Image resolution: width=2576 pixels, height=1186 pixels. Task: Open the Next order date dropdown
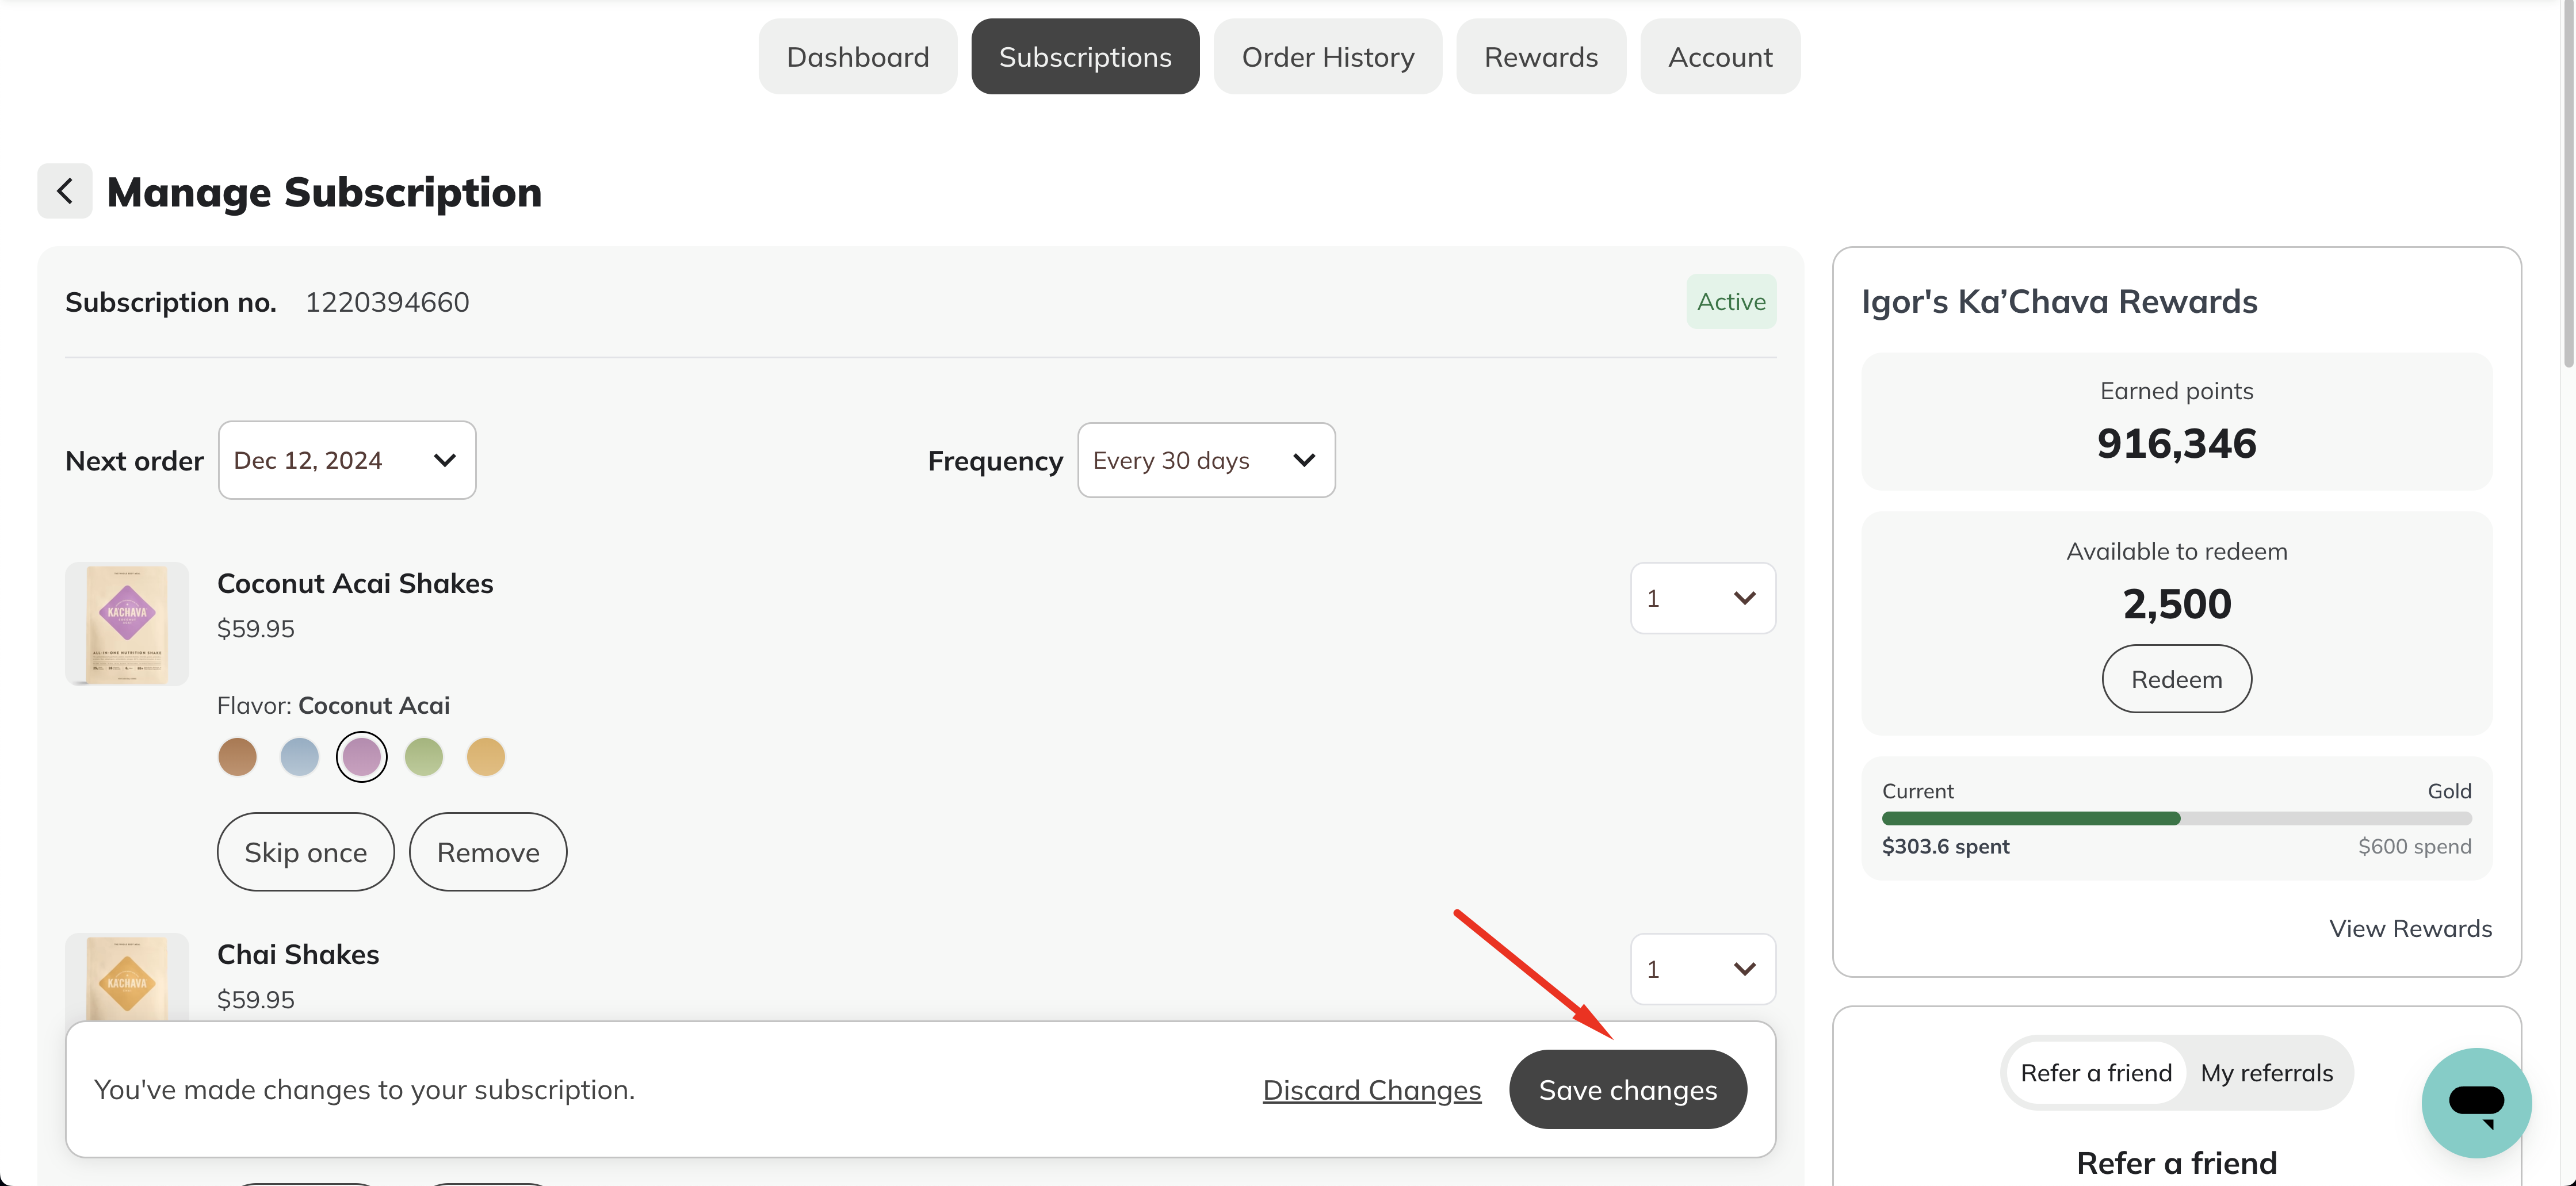pos(347,460)
